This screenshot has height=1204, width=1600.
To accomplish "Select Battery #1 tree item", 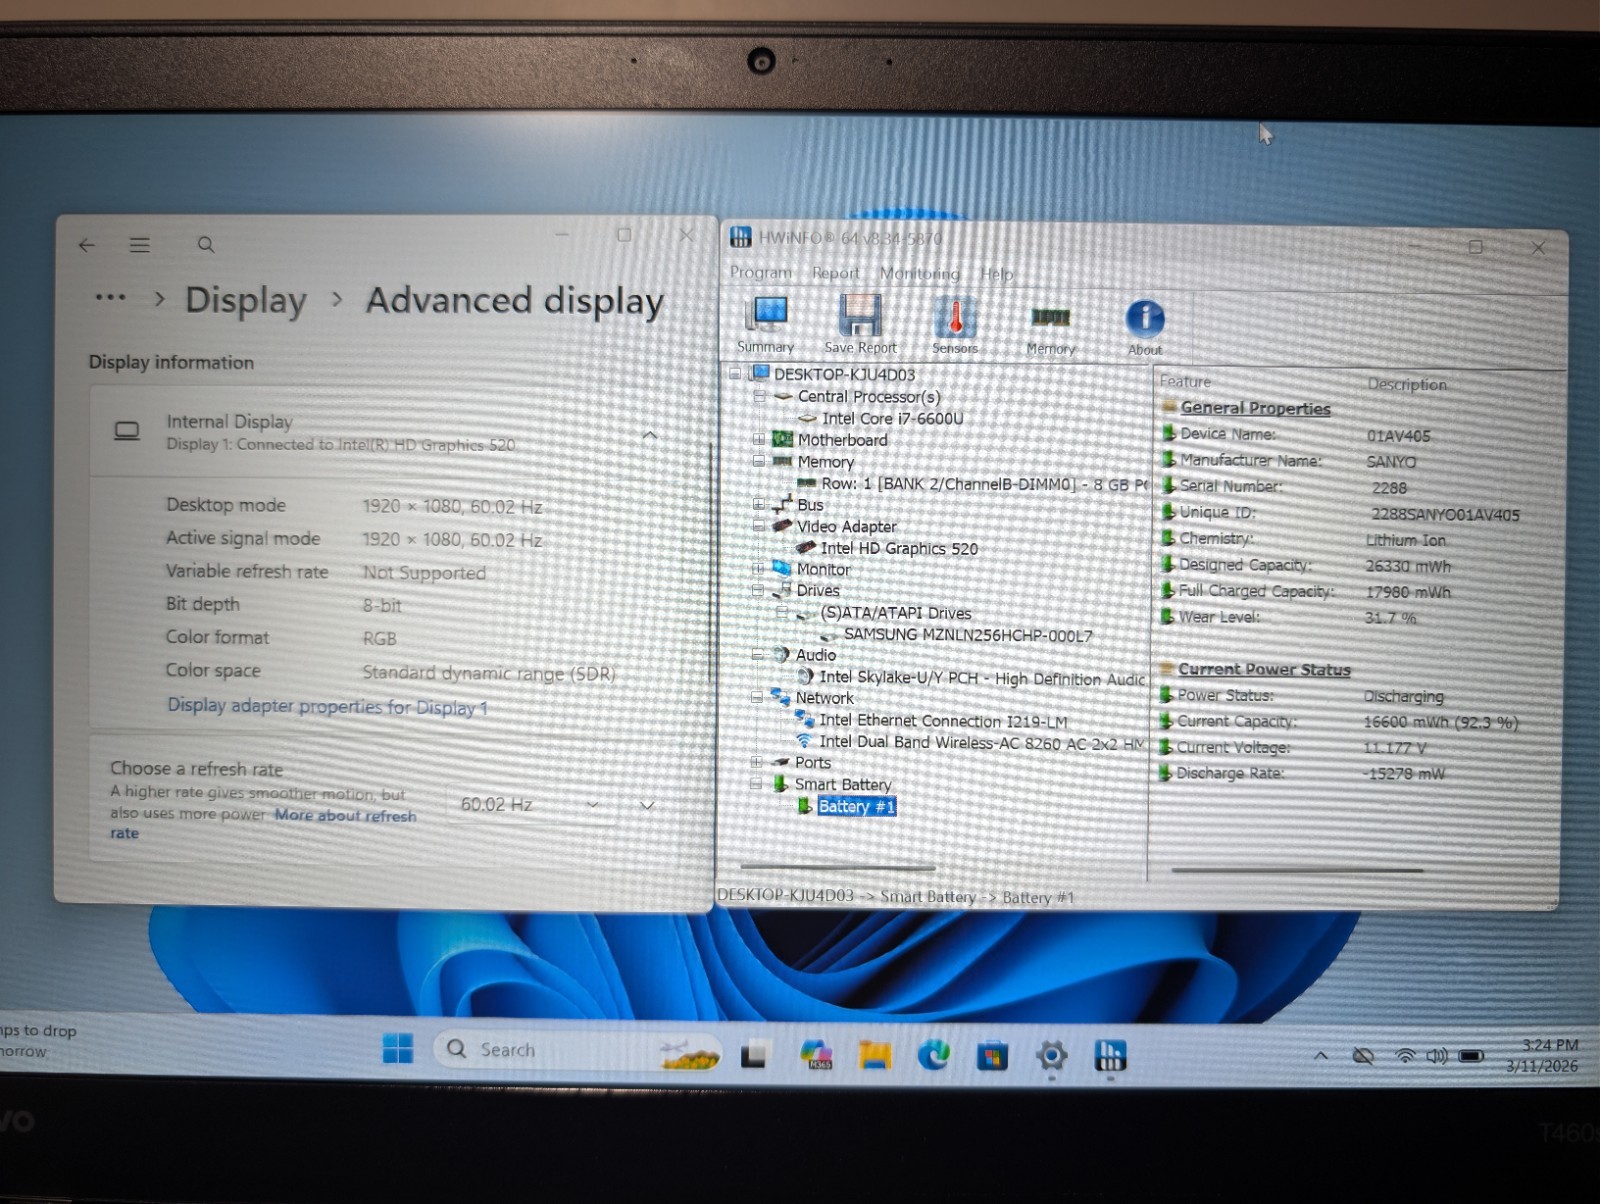I will coord(857,806).
